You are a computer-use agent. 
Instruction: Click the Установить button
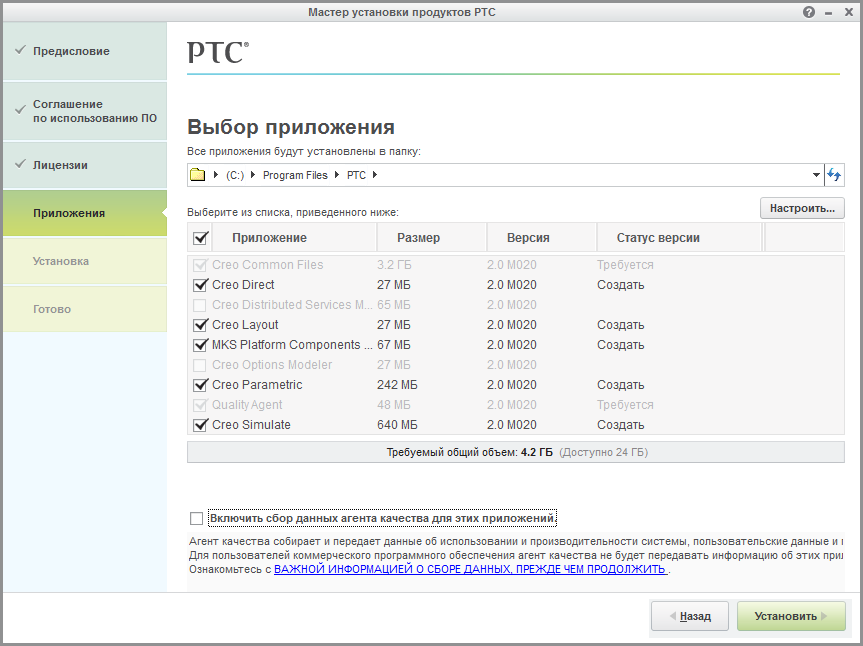(x=791, y=616)
